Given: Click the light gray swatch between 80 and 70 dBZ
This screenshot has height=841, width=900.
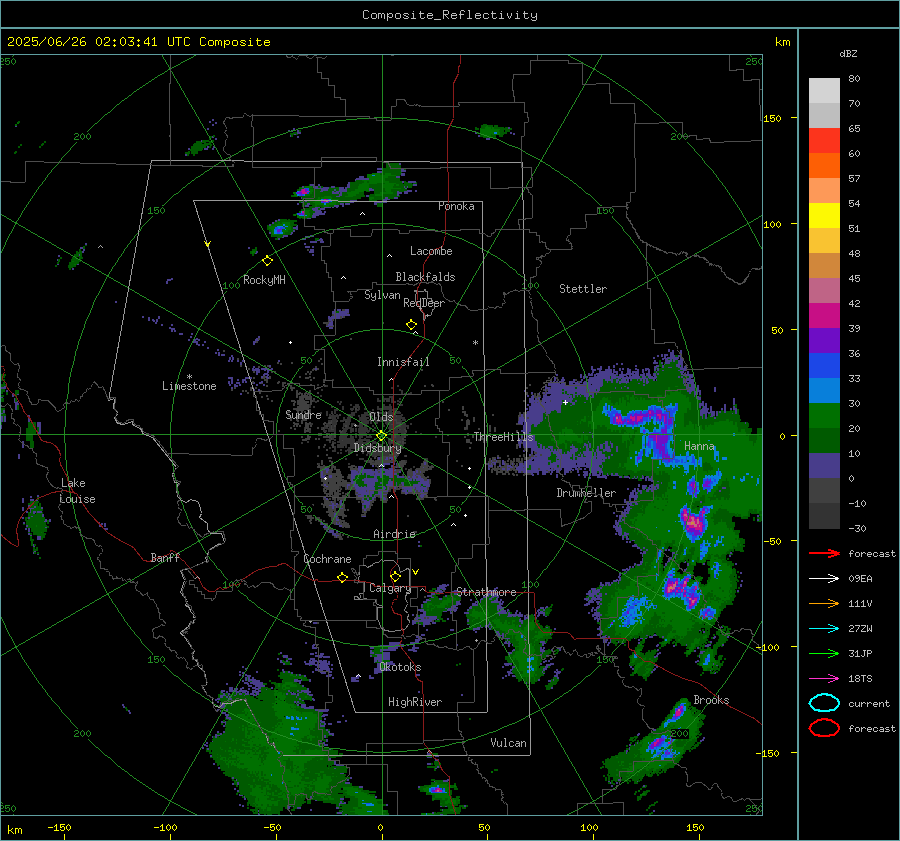Looking at the screenshot, I should [x=824, y=91].
